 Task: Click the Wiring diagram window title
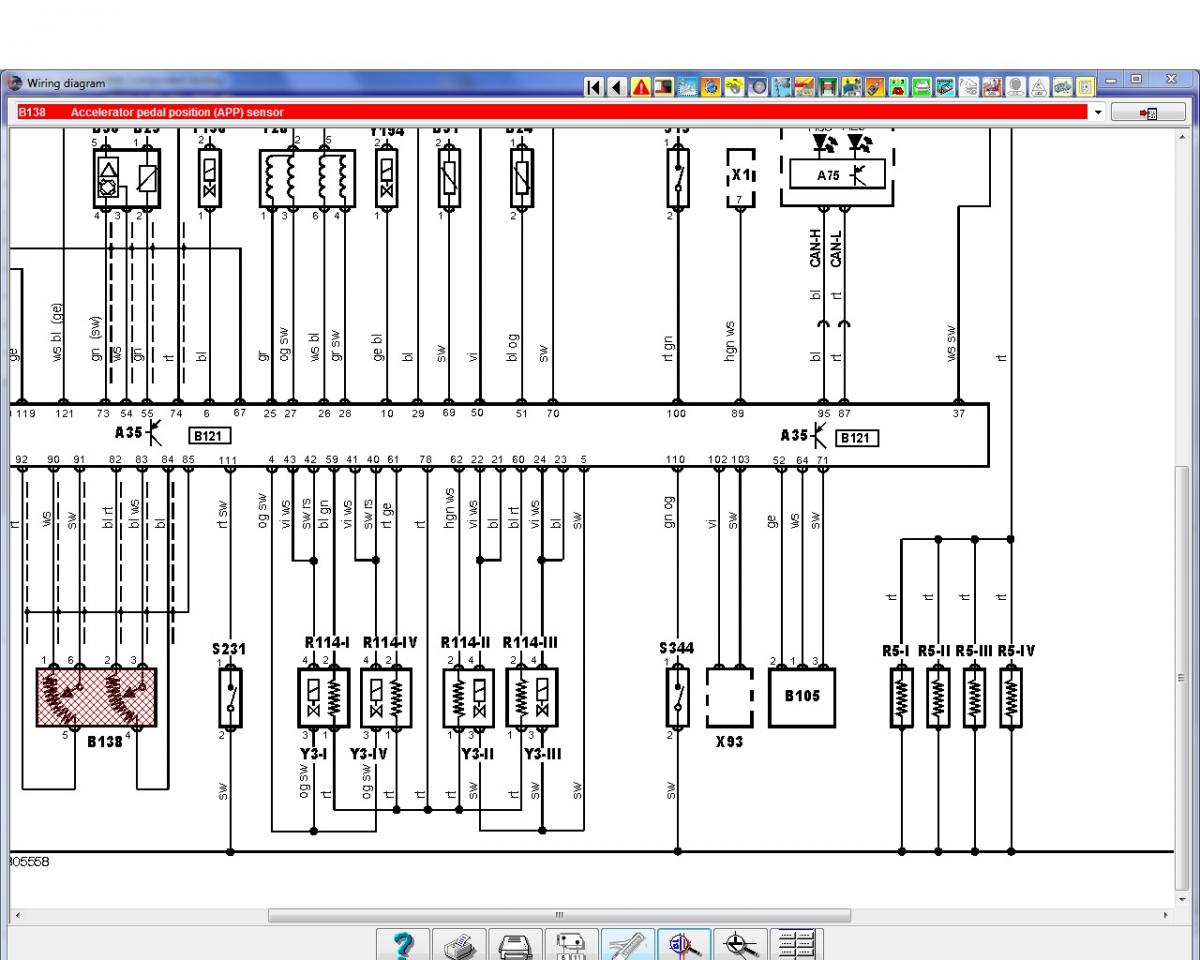(66, 83)
